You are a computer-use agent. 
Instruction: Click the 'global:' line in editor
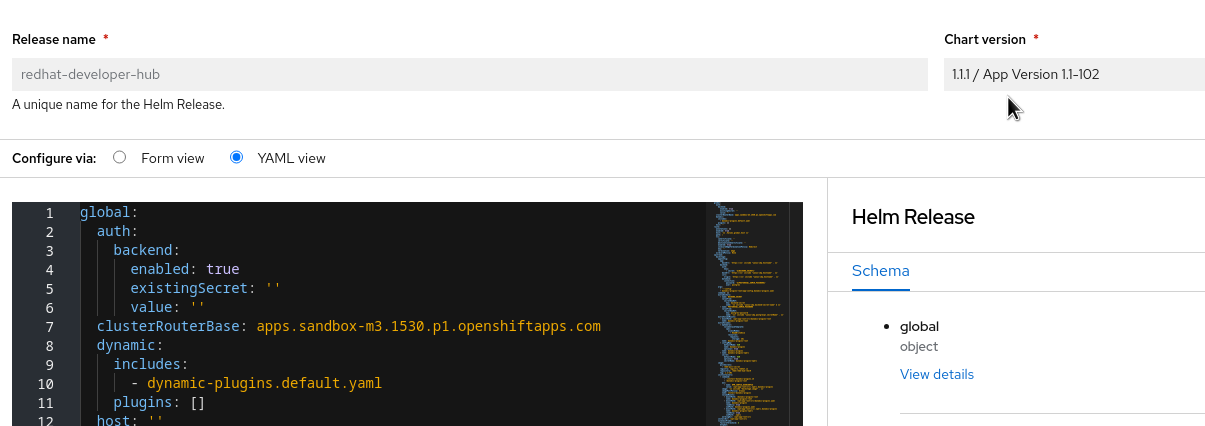(x=109, y=212)
